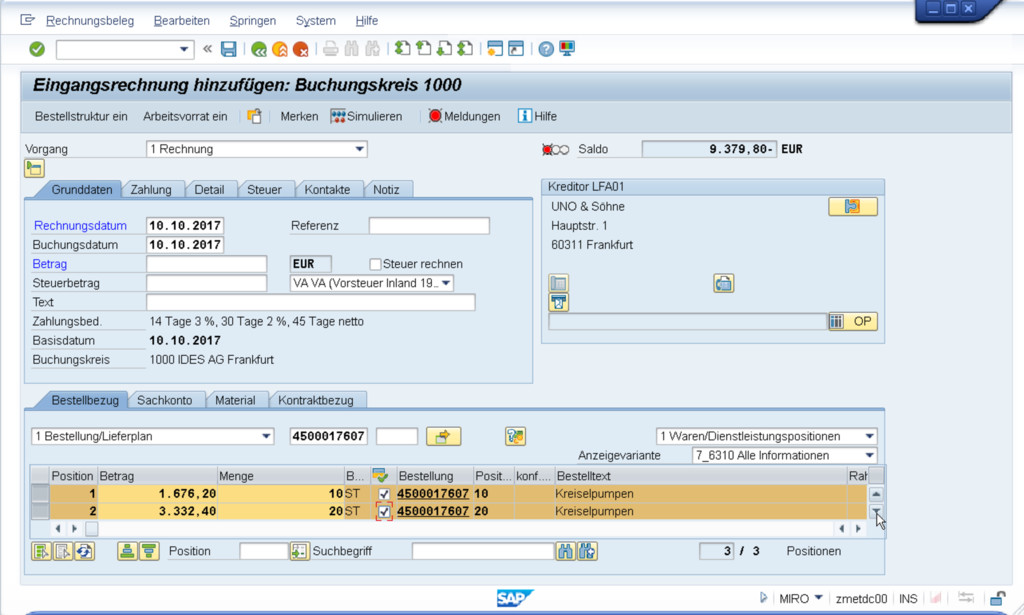Switch to the Zahlung tab
Viewport: 1024px width, 615px height.
[x=151, y=189]
